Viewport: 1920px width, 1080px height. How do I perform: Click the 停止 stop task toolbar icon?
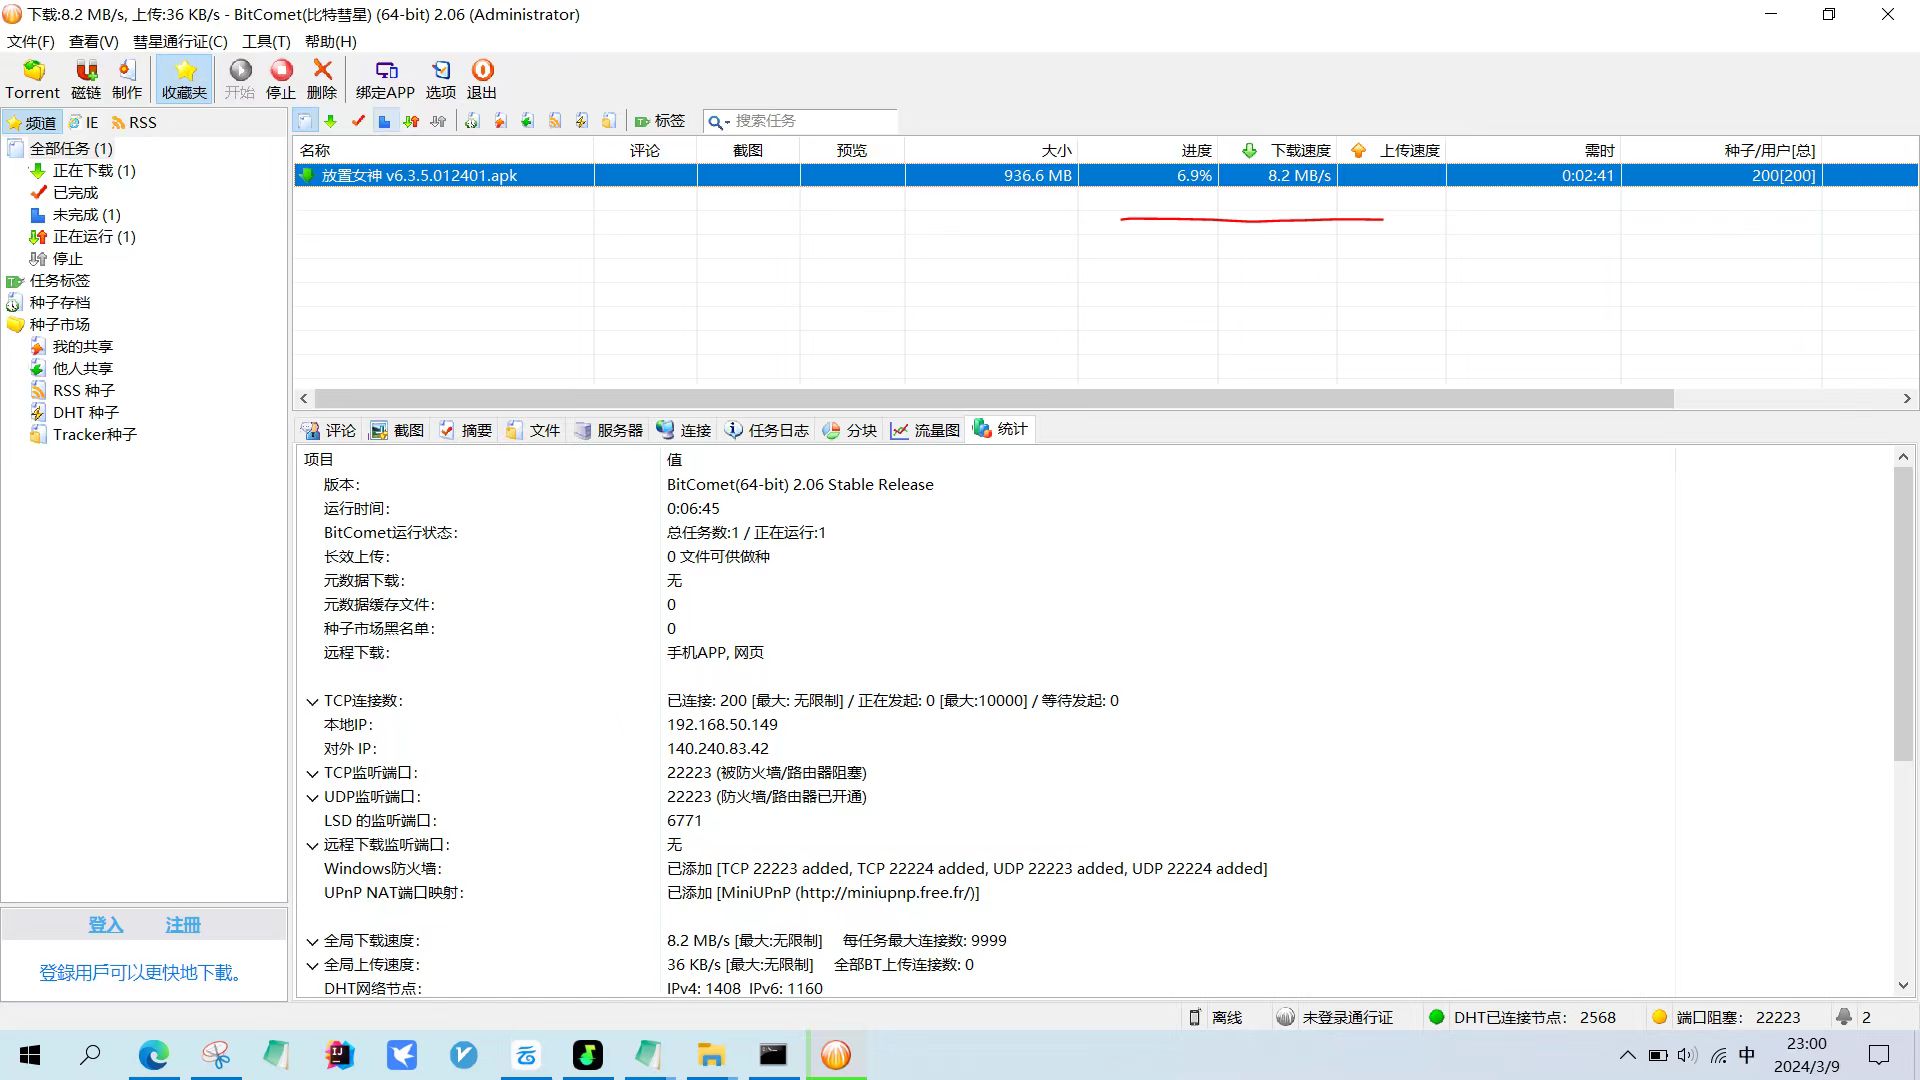pos(281,79)
